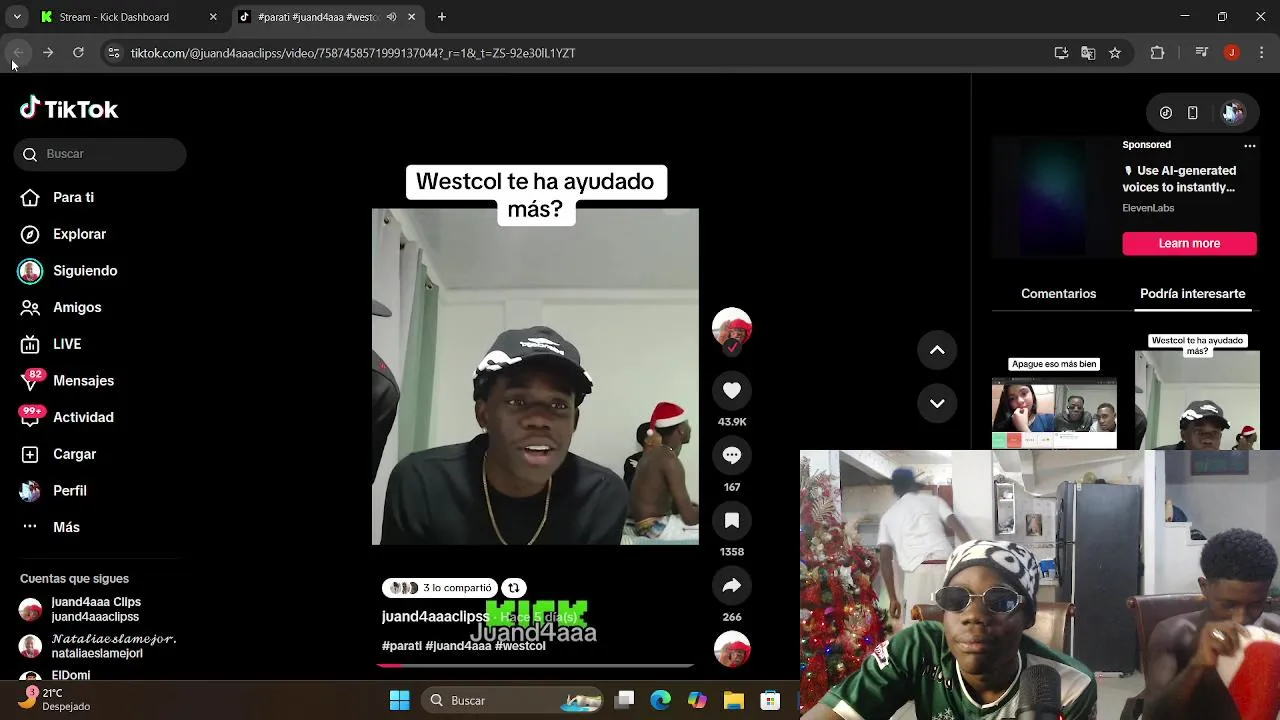Click Learn more on the ad
This screenshot has width=1280, height=720.
(x=1189, y=243)
